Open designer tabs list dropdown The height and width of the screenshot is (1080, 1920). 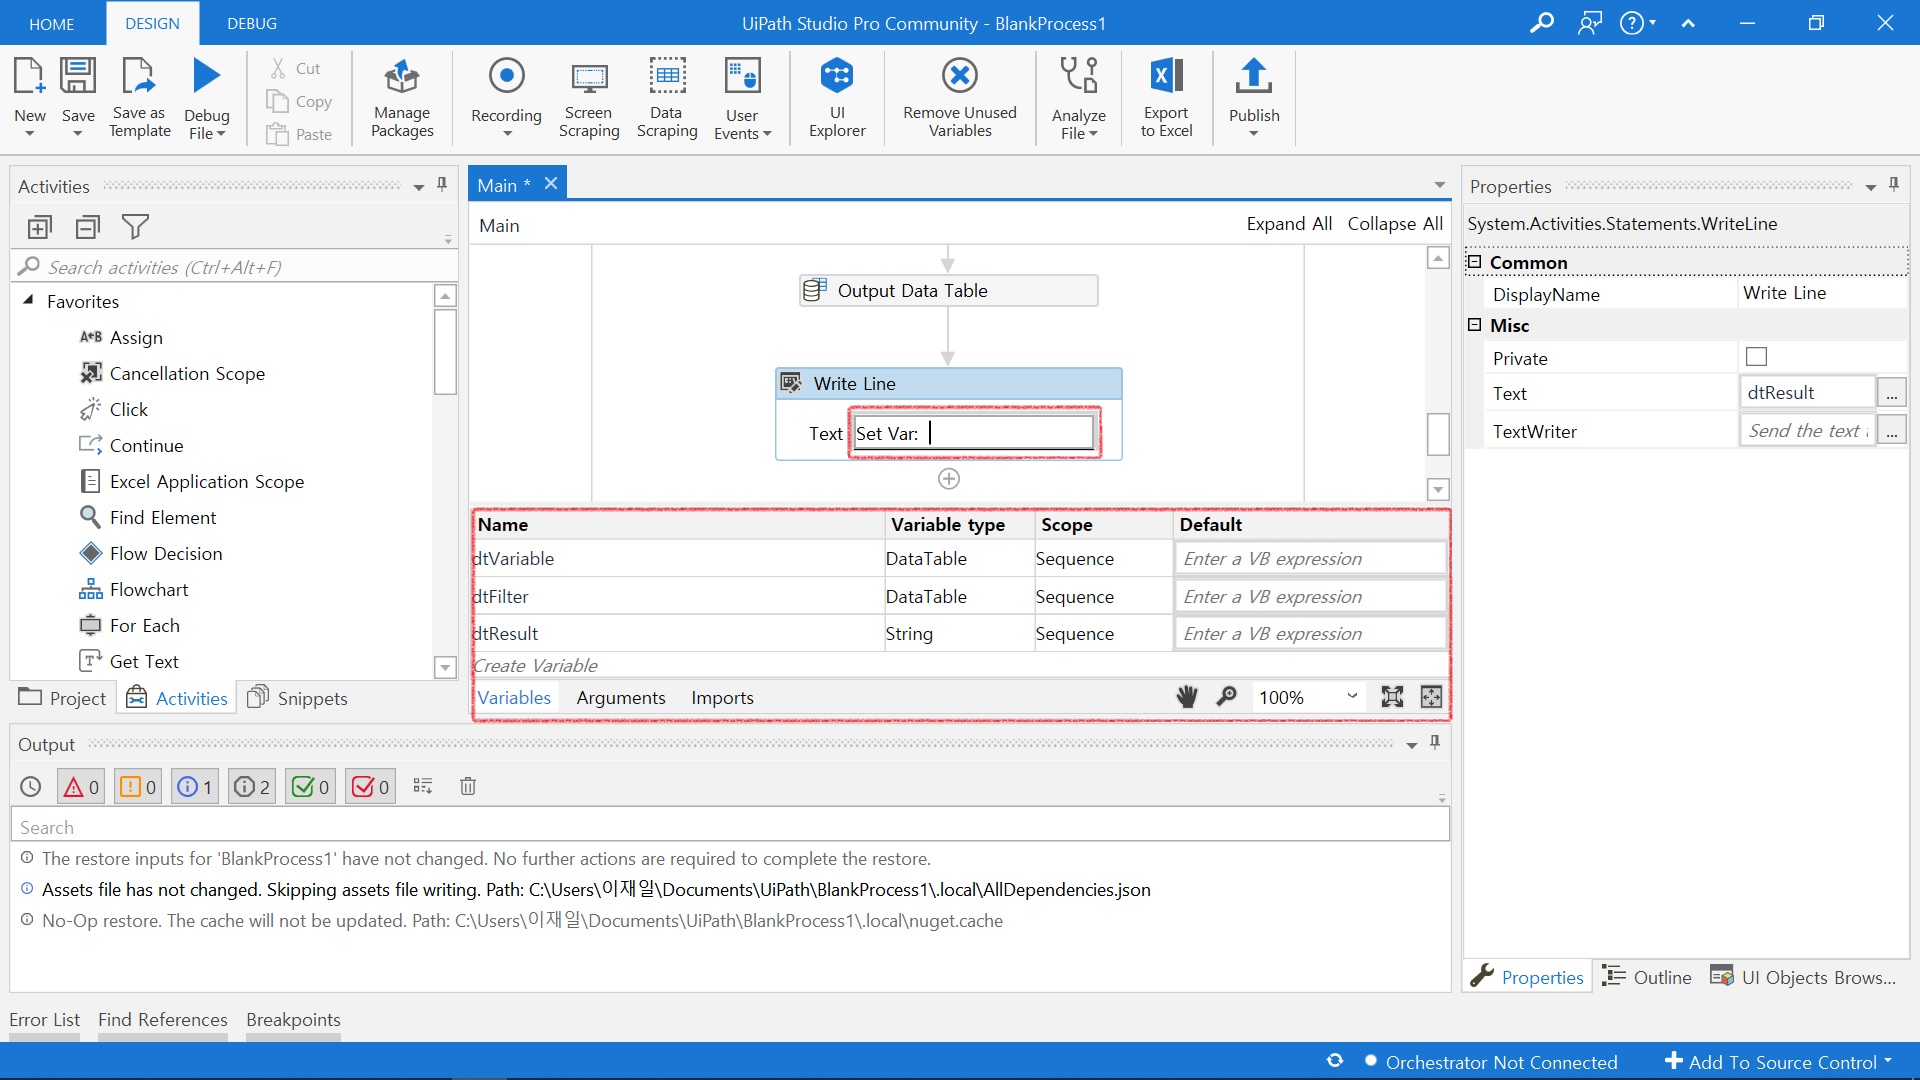click(1439, 185)
